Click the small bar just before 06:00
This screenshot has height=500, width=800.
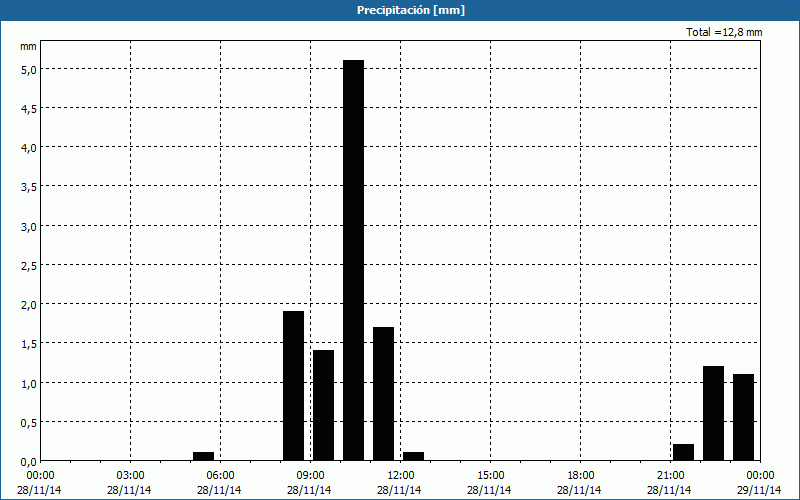coord(204,456)
